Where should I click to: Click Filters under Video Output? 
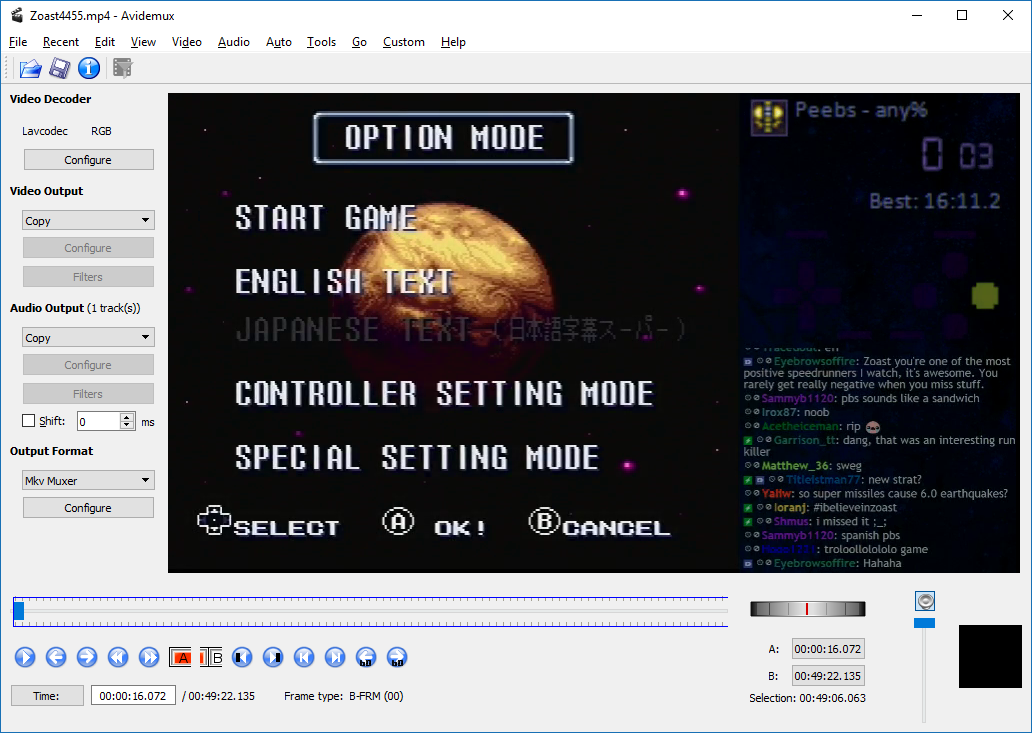[88, 277]
